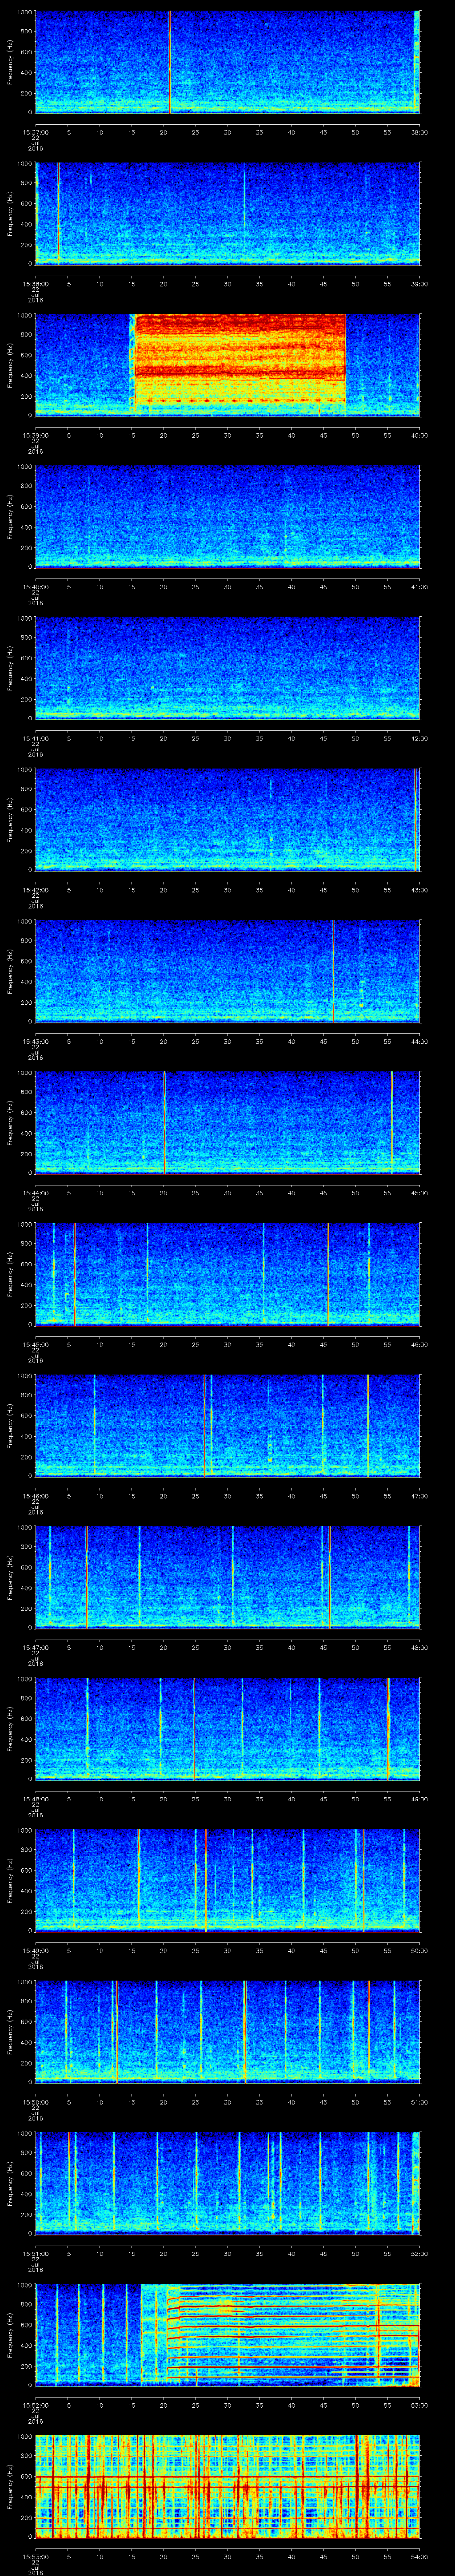
Task: Click the spectrogram panel starting at 15:41:00
Action: (x=228, y=668)
